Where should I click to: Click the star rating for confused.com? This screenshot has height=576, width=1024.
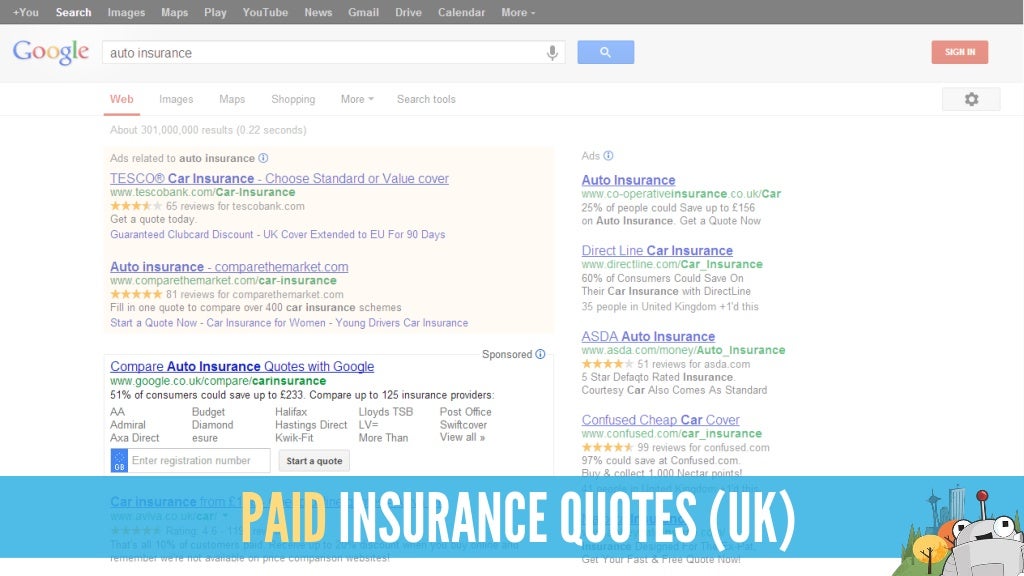point(607,447)
